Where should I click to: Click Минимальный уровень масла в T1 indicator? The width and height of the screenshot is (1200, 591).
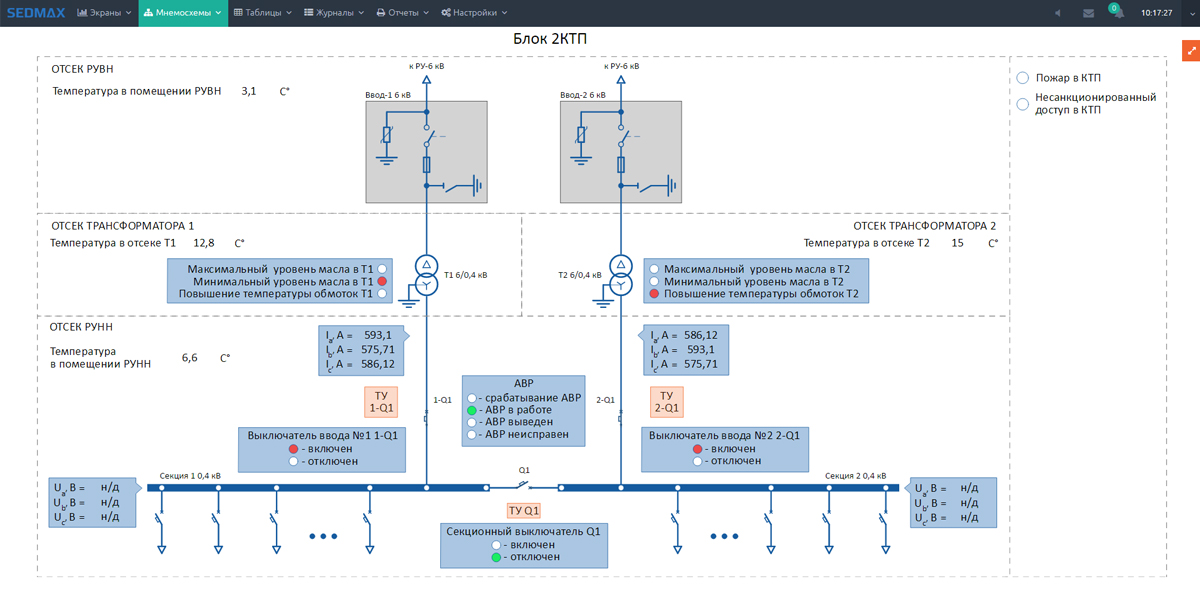coord(382,282)
